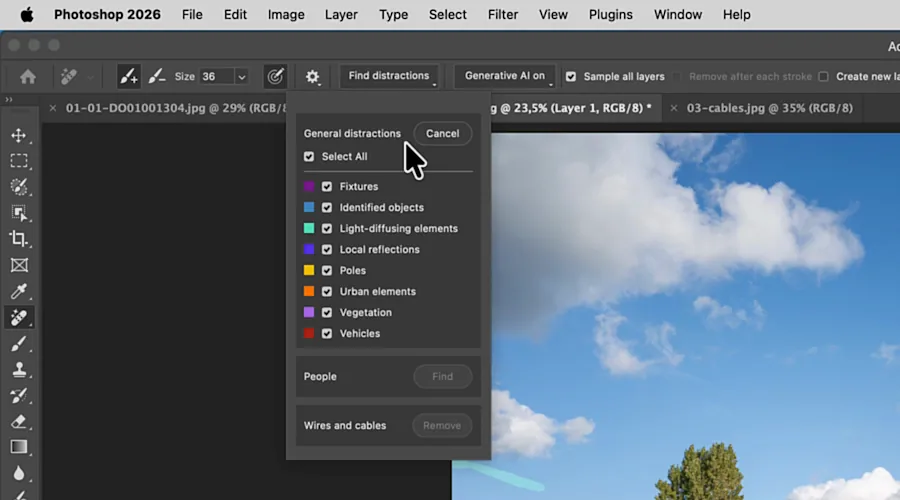900x500 pixels.
Task: Open the Image menu
Action: point(286,15)
